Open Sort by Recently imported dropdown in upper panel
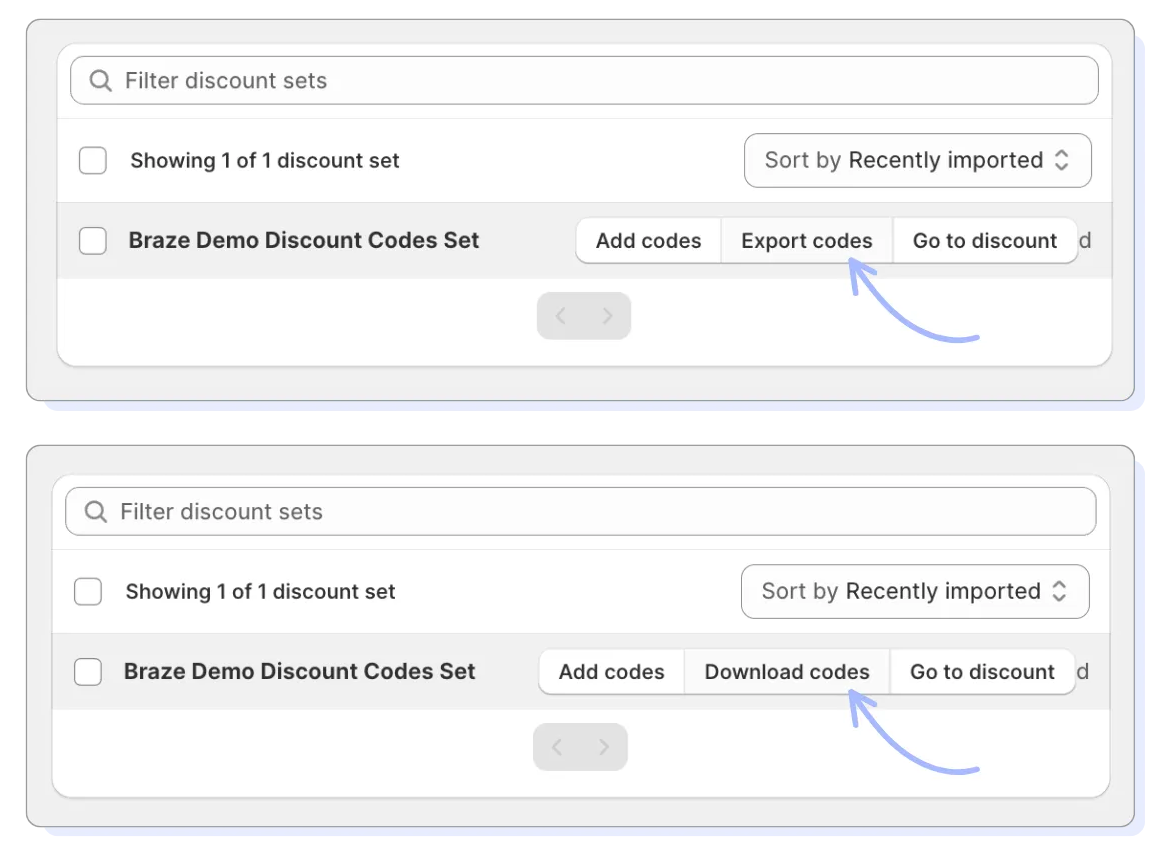 coord(917,160)
